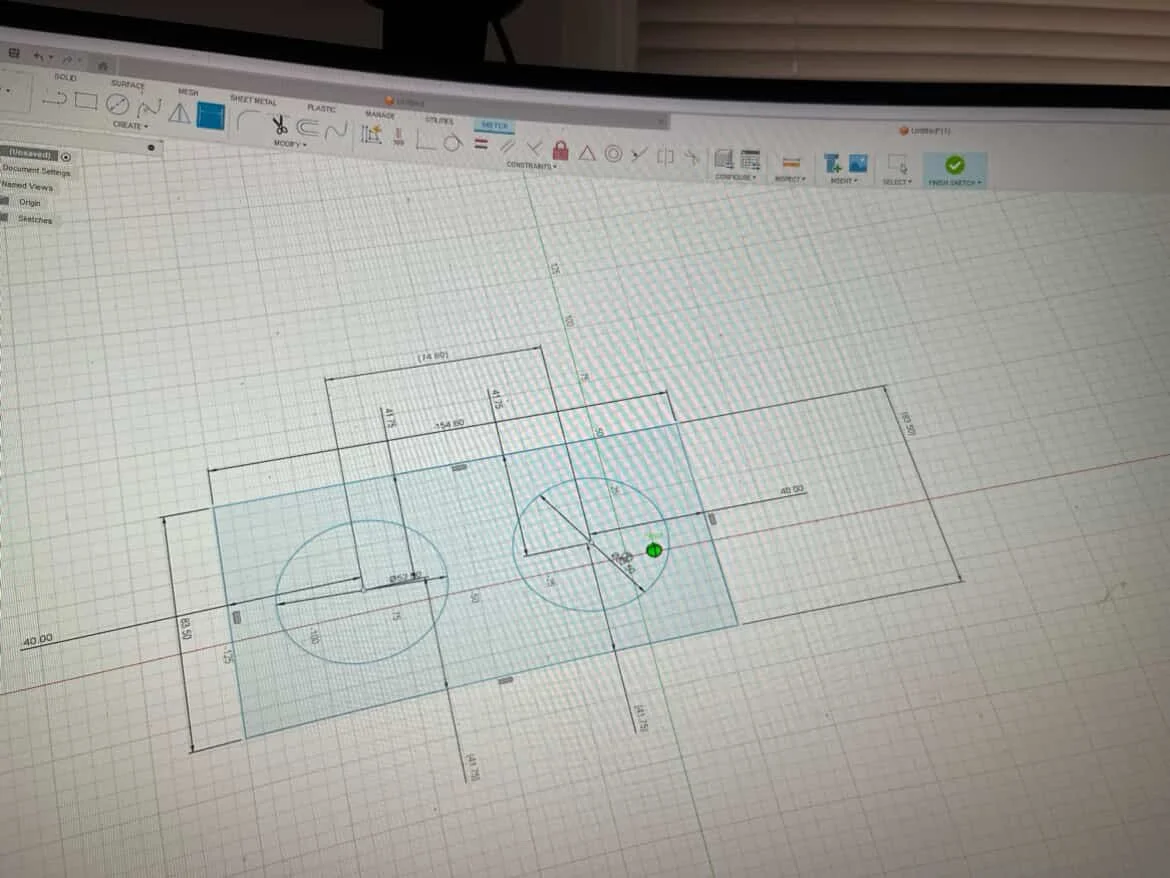Switch to the SKETCH tab
This screenshot has width=1170, height=878.
coord(494,125)
